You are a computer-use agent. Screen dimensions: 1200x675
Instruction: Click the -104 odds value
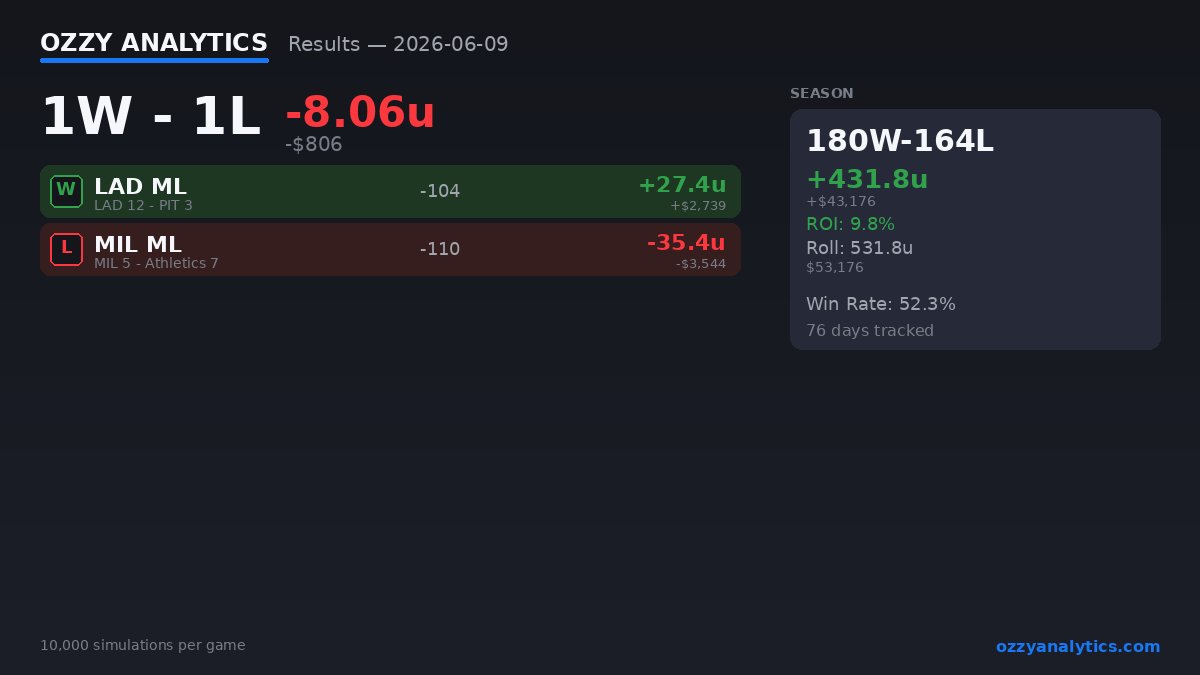tap(440, 191)
